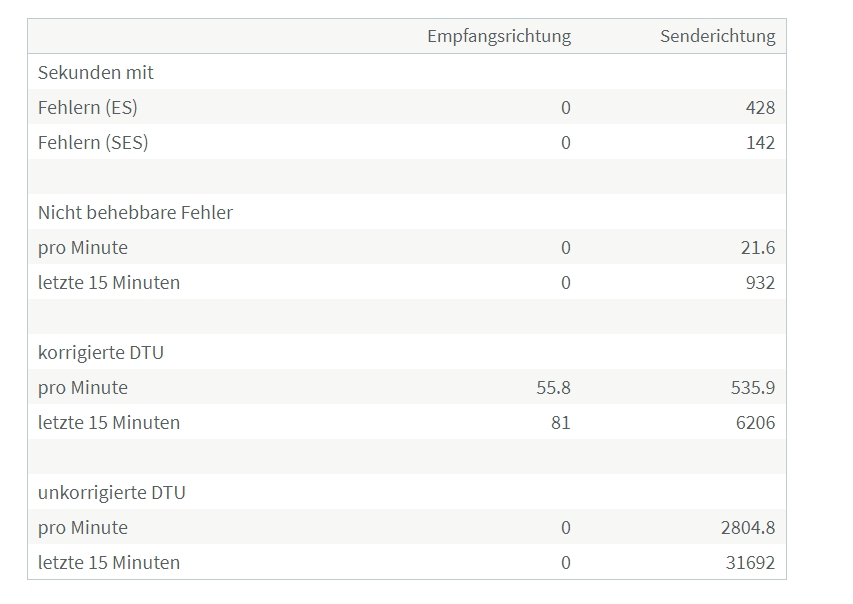The height and width of the screenshot is (604, 853).
Task: Click the Fehlern (ES) row label
Action: pyautogui.click(x=88, y=108)
